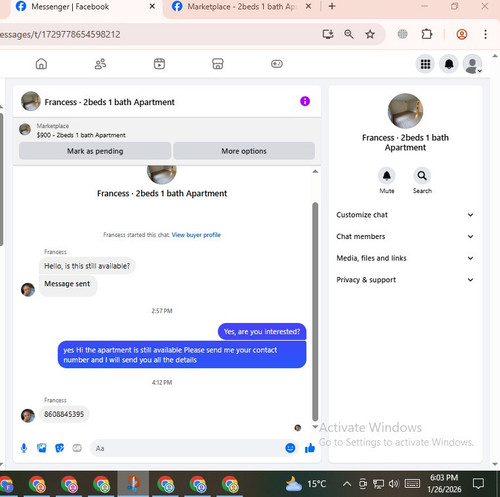Open the zoom magnifier in address bar
This screenshot has height=497, width=500.
tap(349, 34)
